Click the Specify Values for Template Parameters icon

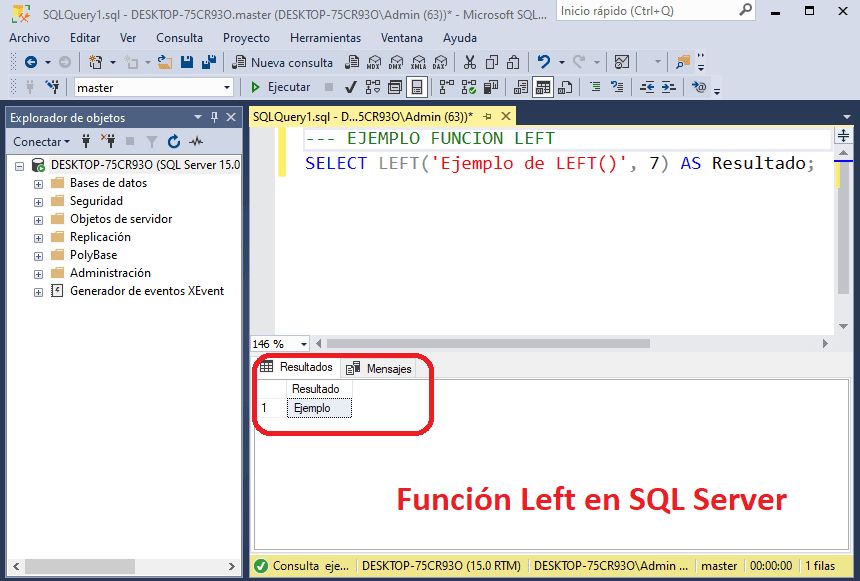(x=699, y=87)
